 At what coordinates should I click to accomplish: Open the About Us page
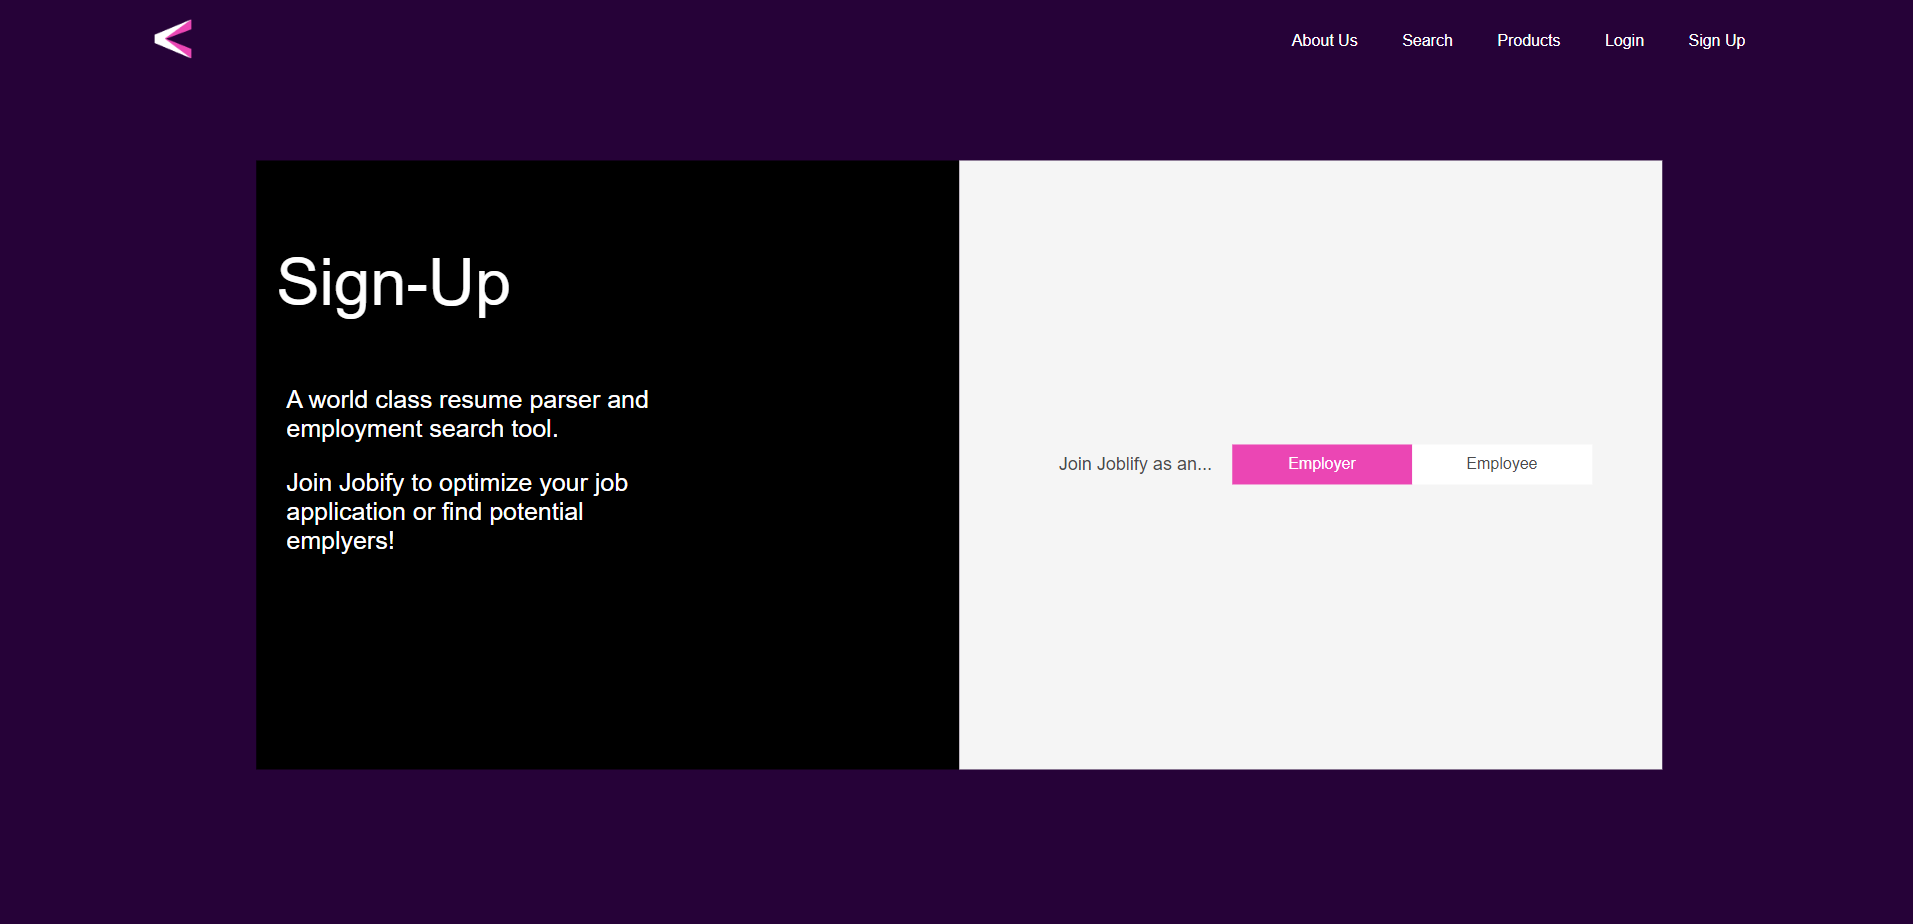click(1324, 40)
